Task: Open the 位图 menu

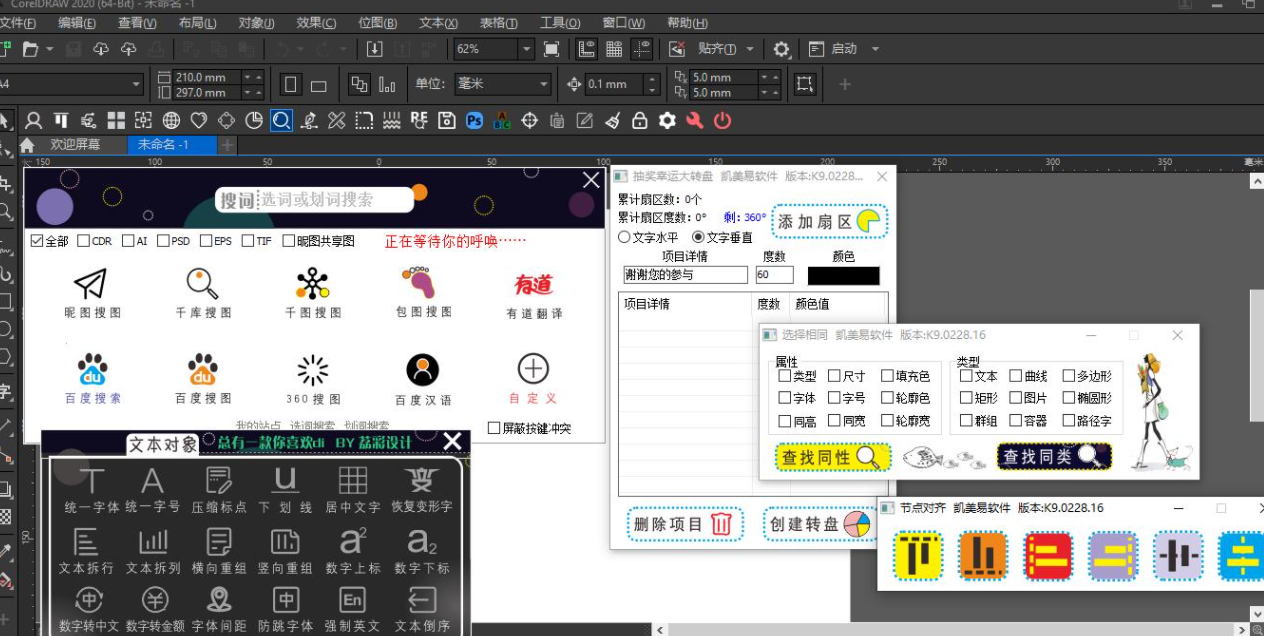Action: [377, 23]
